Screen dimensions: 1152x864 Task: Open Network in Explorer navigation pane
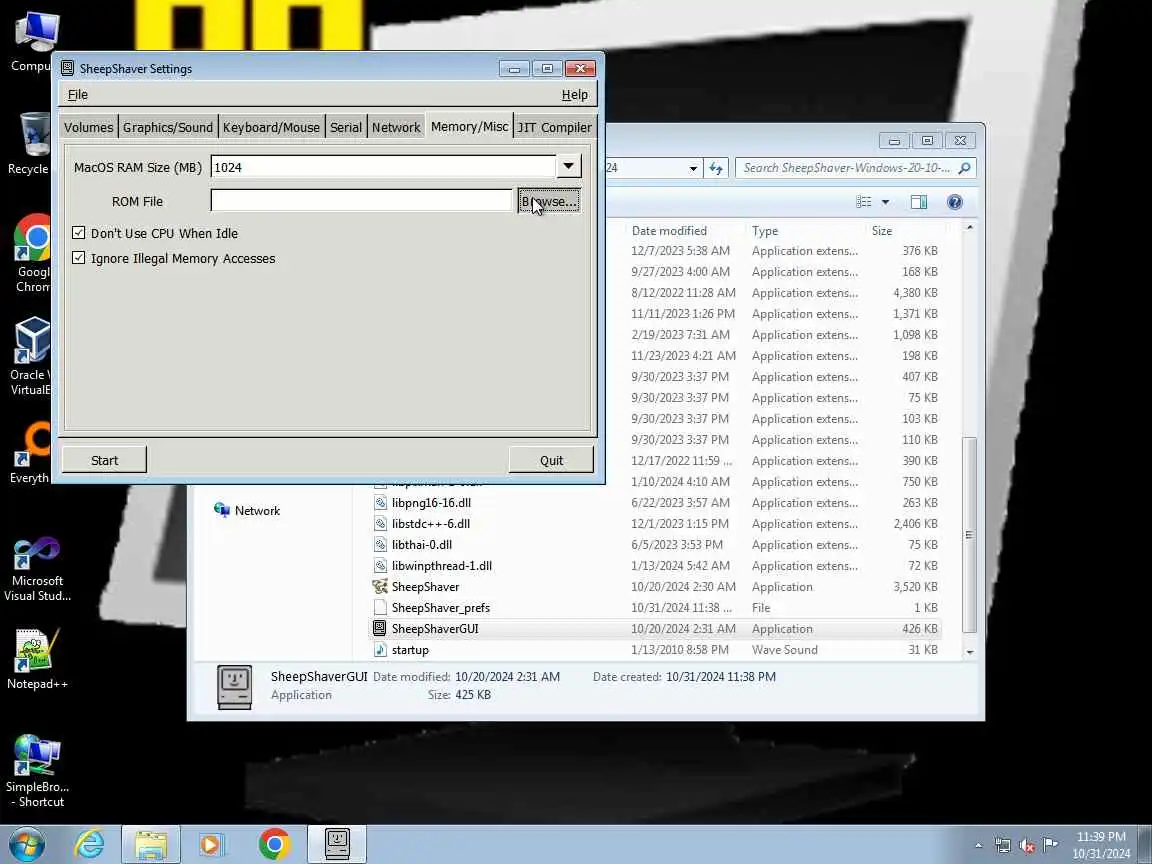click(247, 510)
